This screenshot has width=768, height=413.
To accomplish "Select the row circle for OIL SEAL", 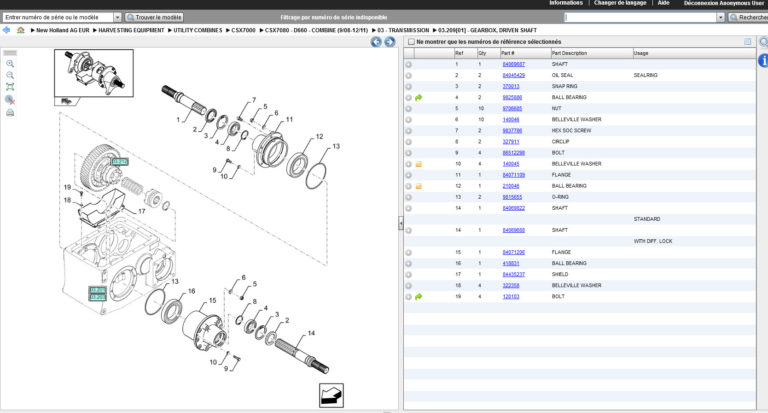I will [408, 75].
